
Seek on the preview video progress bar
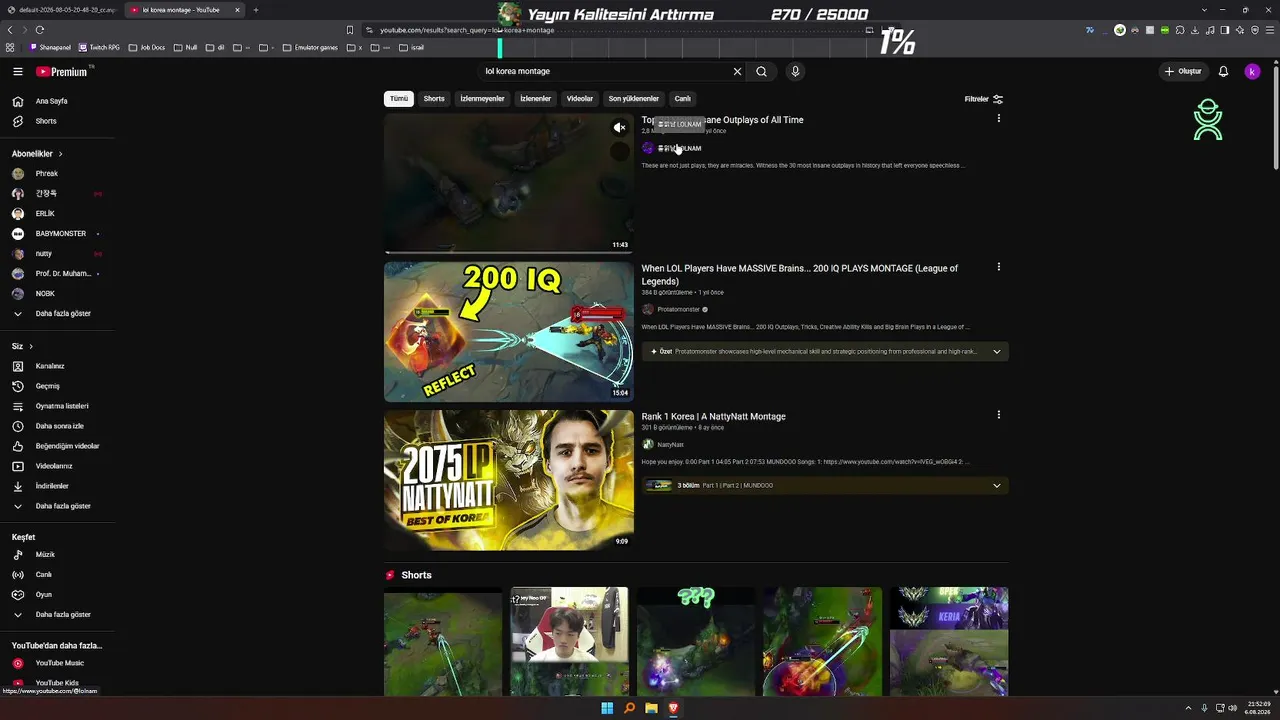(x=509, y=252)
